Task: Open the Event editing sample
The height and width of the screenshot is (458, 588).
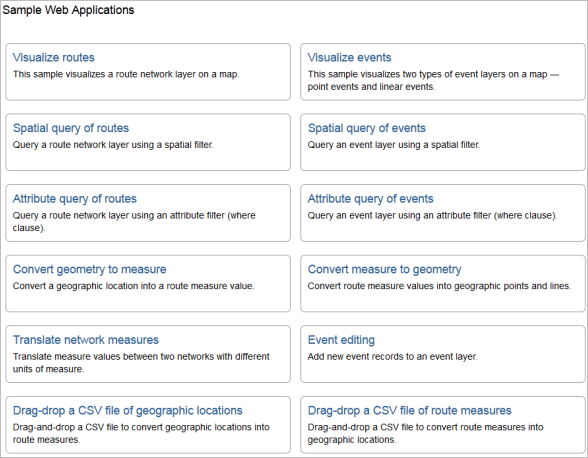Action: click(x=341, y=340)
